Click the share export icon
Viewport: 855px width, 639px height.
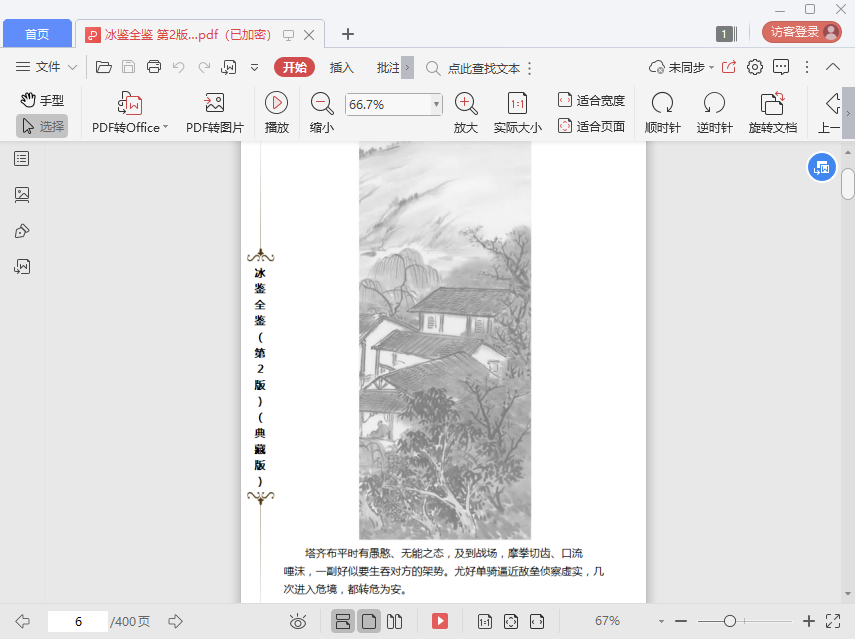(728, 67)
